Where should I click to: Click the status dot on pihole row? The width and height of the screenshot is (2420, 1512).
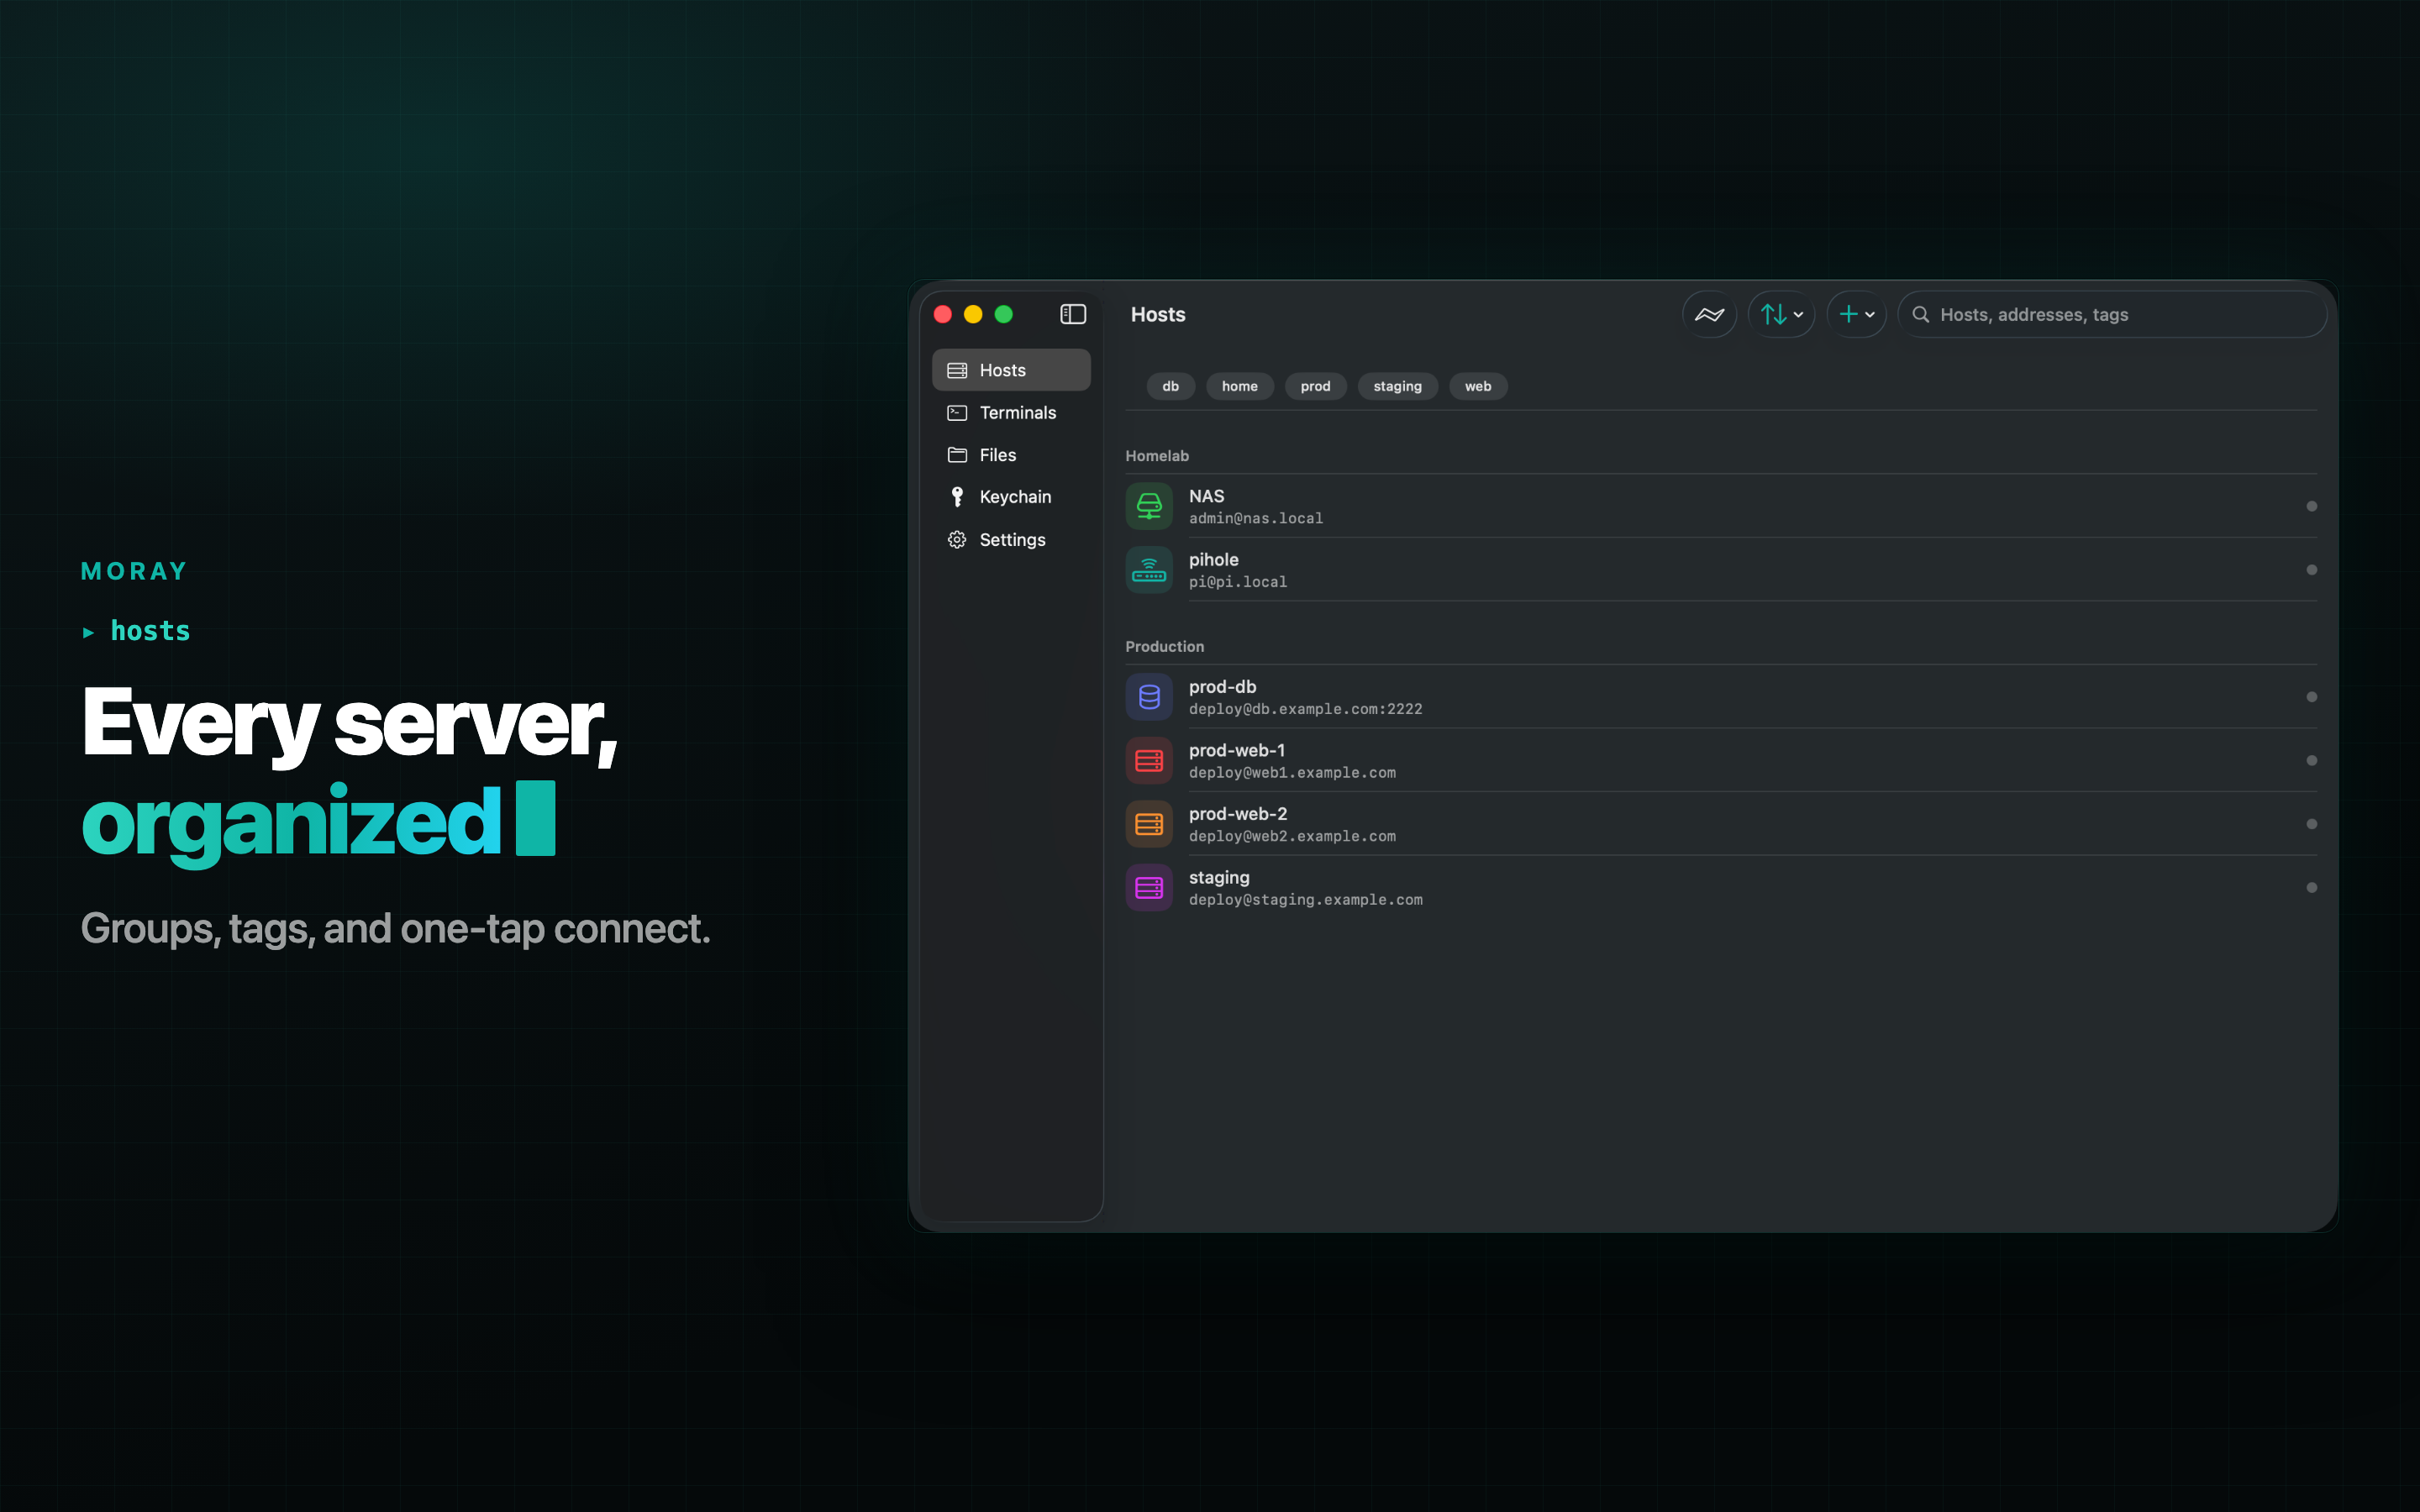tap(2311, 570)
